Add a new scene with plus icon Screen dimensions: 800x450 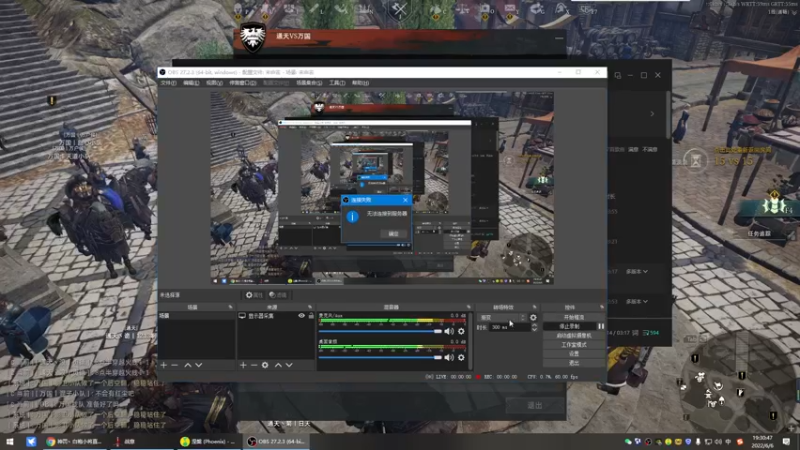[164, 365]
